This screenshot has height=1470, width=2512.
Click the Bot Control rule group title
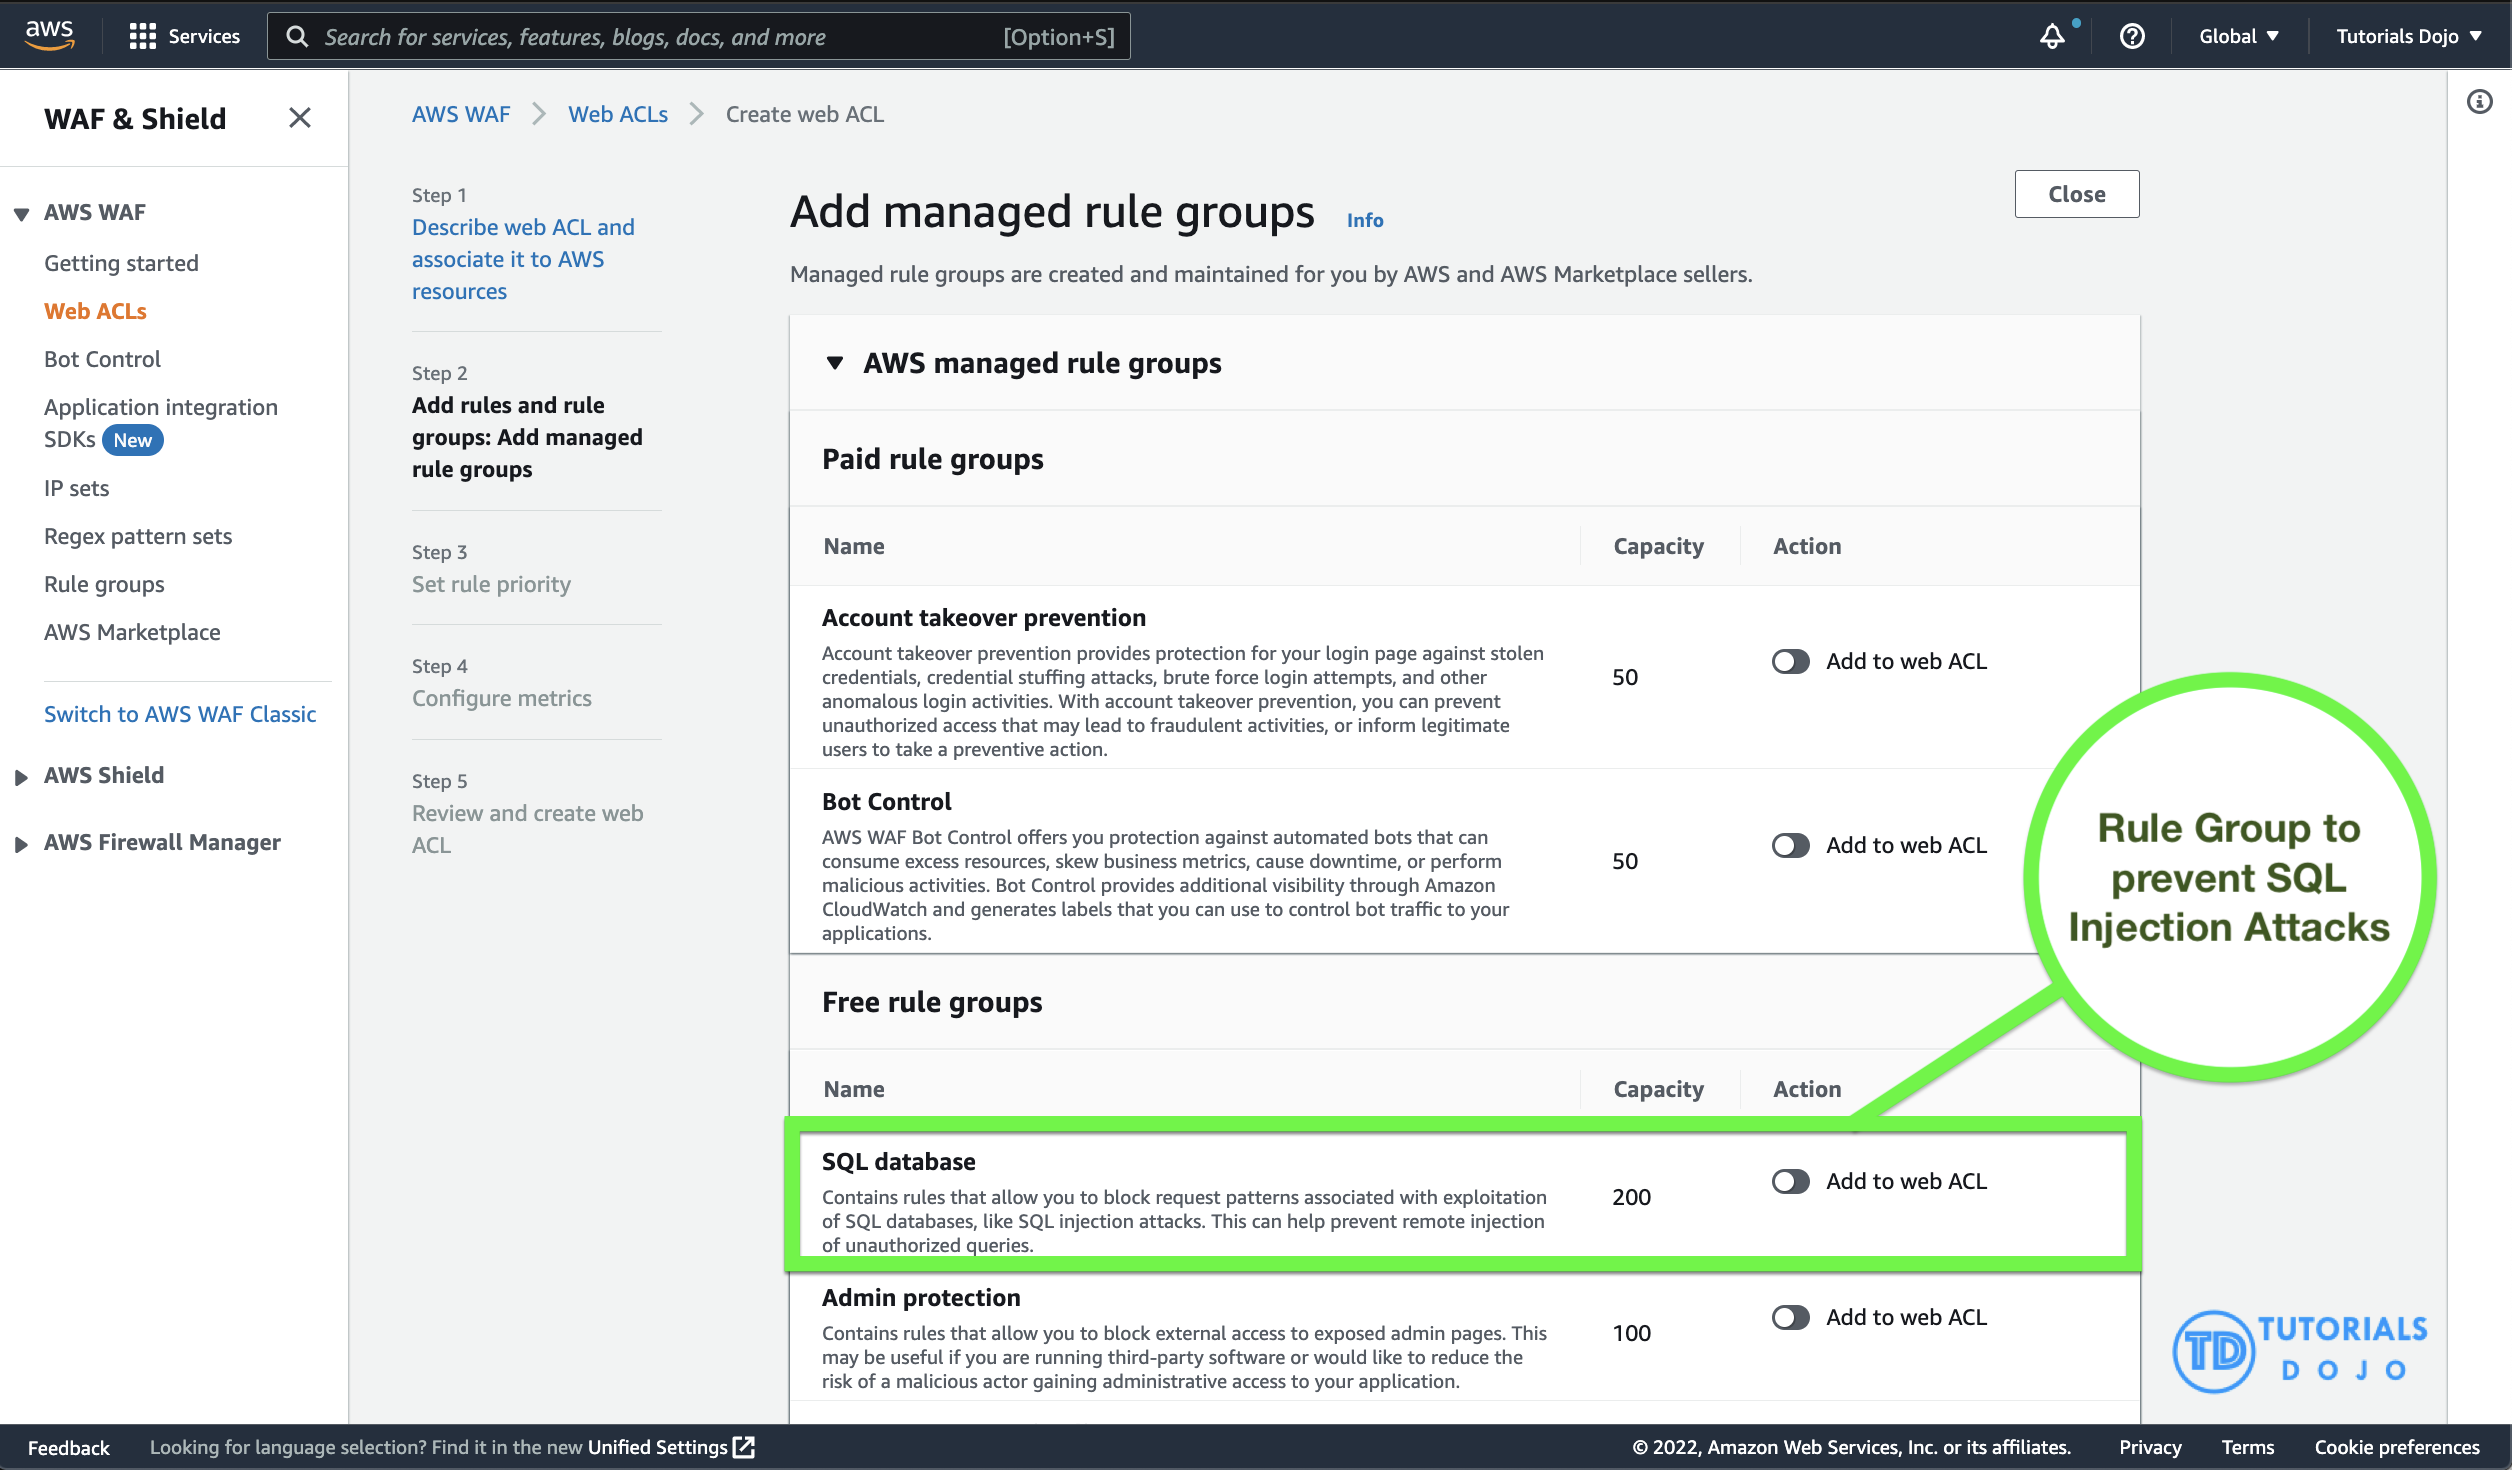tap(886, 801)
